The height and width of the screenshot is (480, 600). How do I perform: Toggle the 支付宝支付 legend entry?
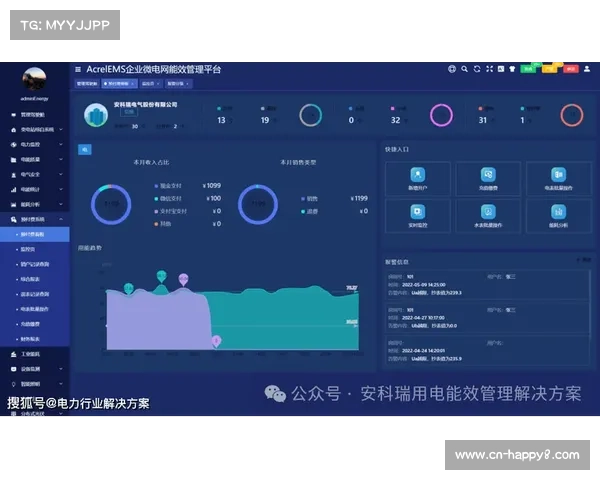pos(171,211)
